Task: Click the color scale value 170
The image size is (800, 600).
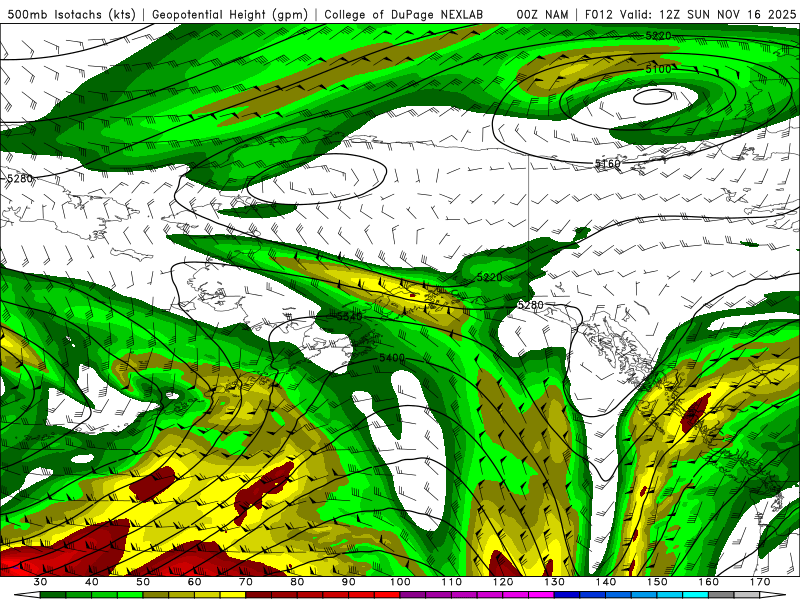Action: pyautogui.click(x=760, y=582)
